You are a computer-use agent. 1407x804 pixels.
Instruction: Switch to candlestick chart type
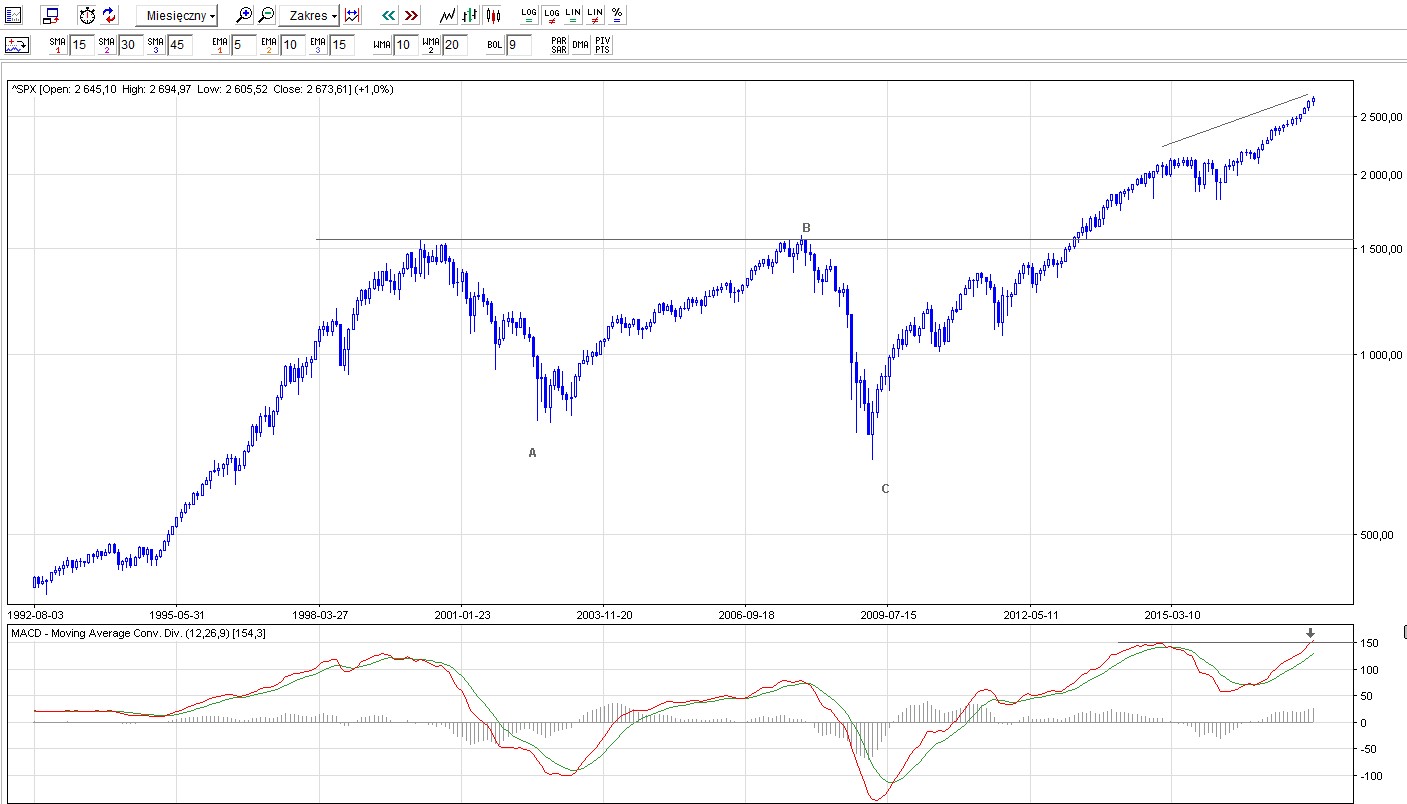pos(492,15)
